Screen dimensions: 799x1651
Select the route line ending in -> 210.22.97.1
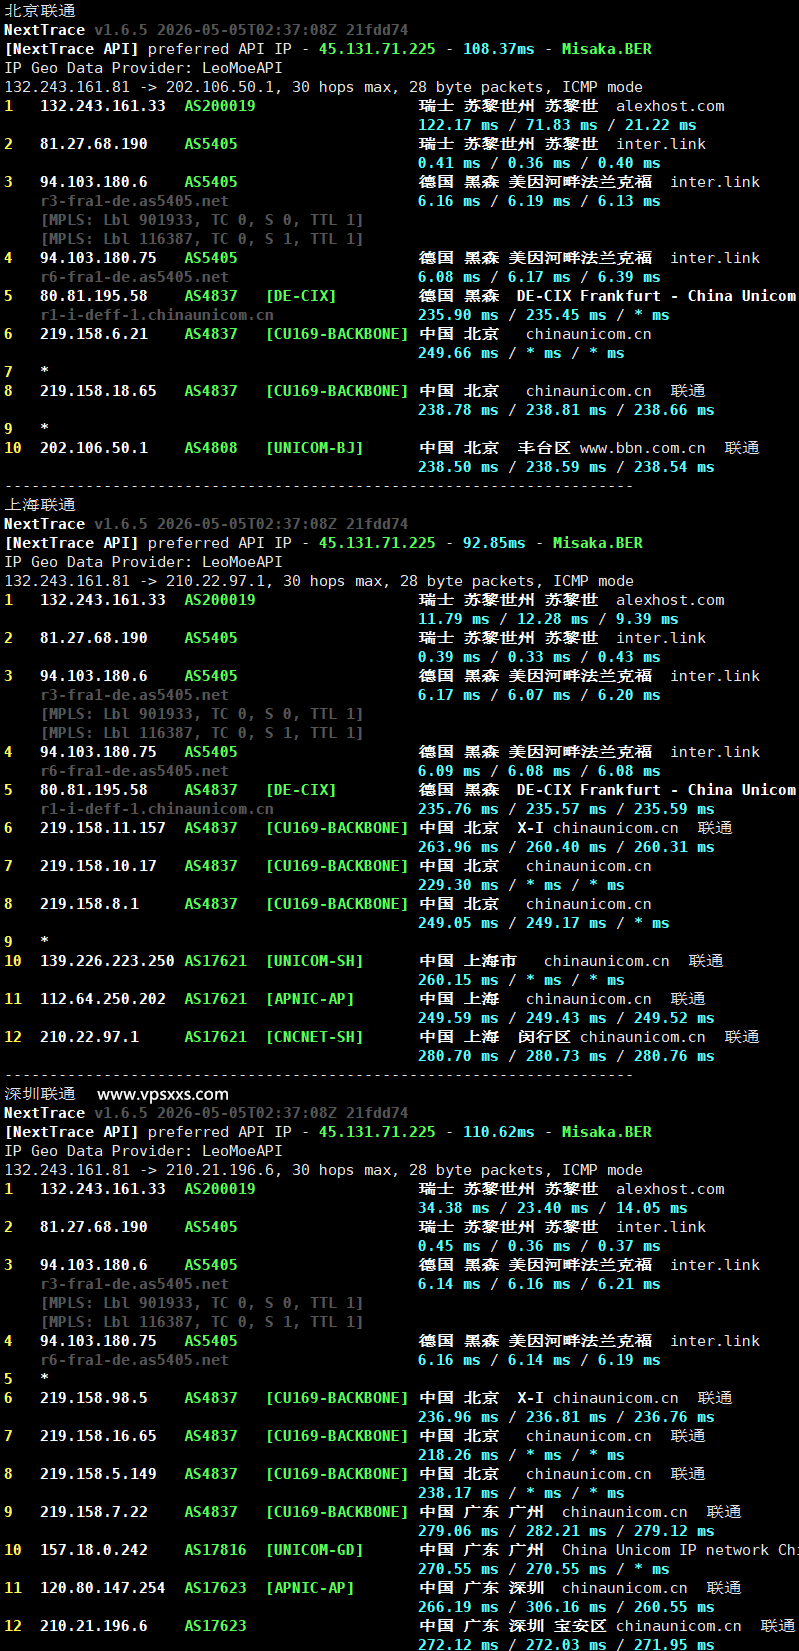pyautogui.click(x=319, y=581)
